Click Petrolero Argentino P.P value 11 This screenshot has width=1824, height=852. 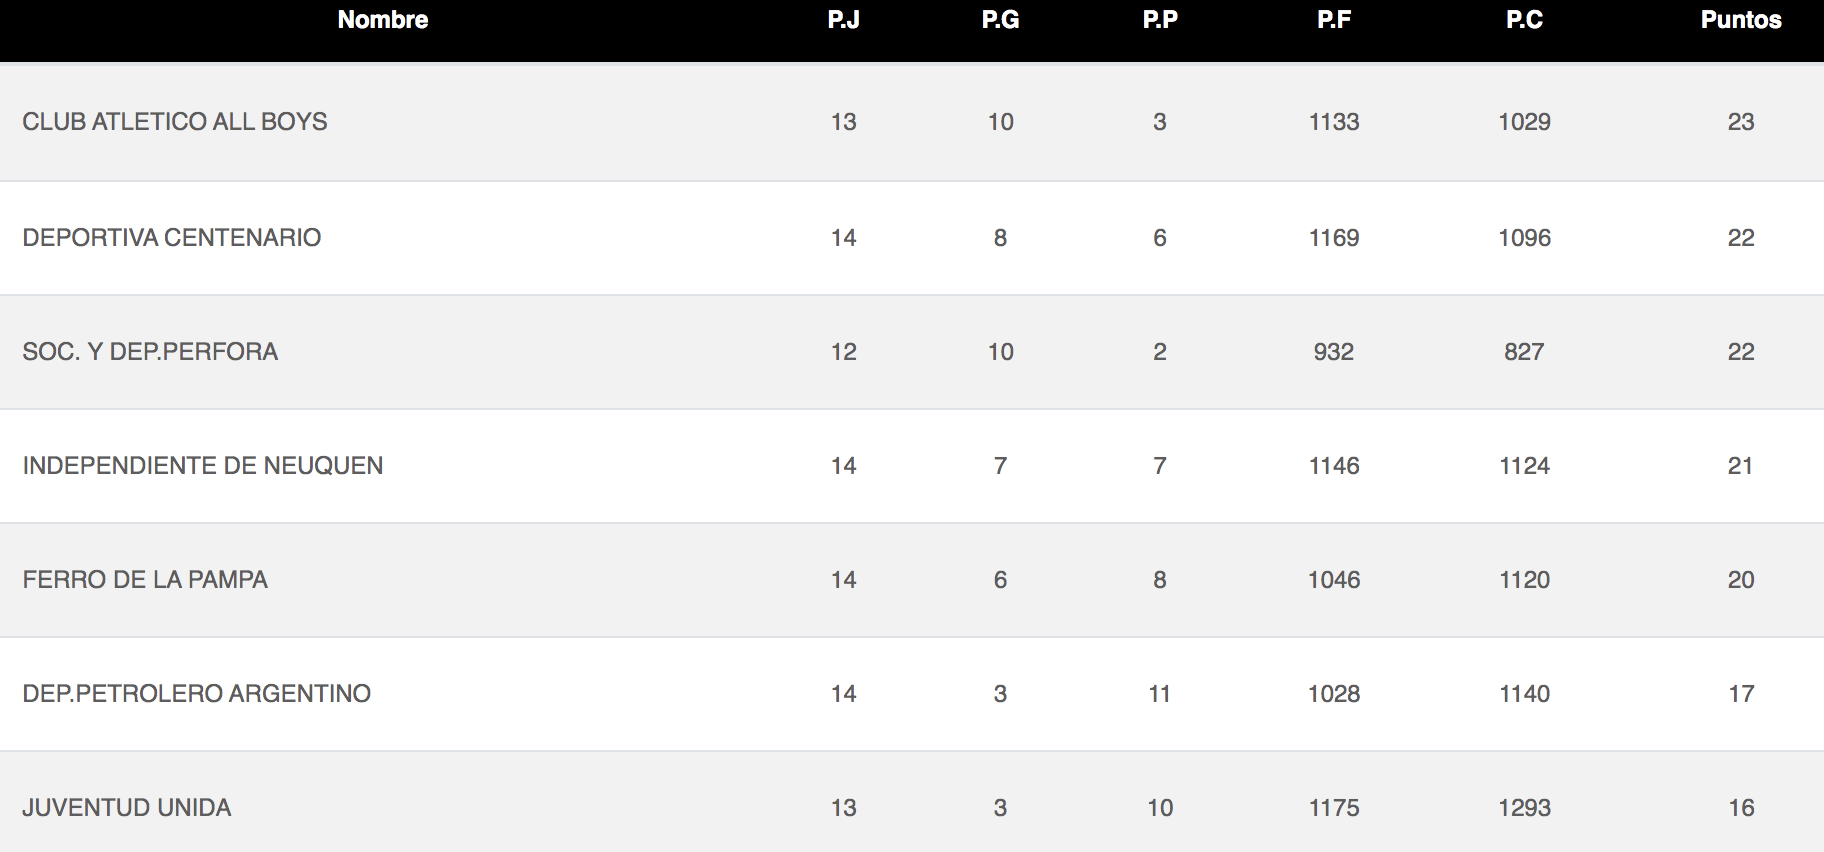(x=1160, y=694)
